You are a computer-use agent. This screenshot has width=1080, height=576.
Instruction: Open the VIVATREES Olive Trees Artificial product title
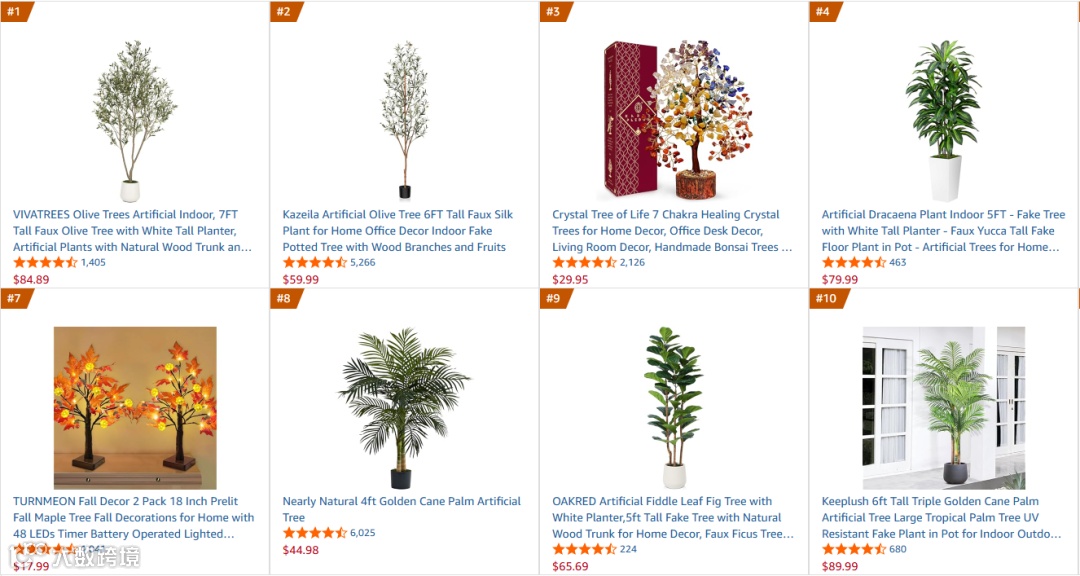click(132, 231)
